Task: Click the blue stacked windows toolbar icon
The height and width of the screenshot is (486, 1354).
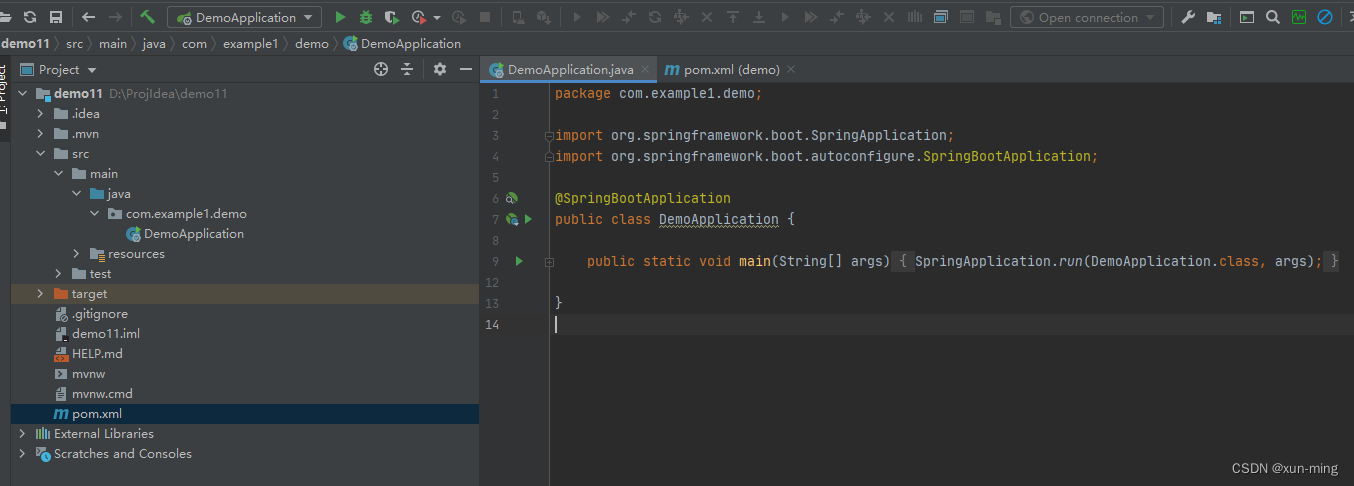Action: [x=941, y=17]
